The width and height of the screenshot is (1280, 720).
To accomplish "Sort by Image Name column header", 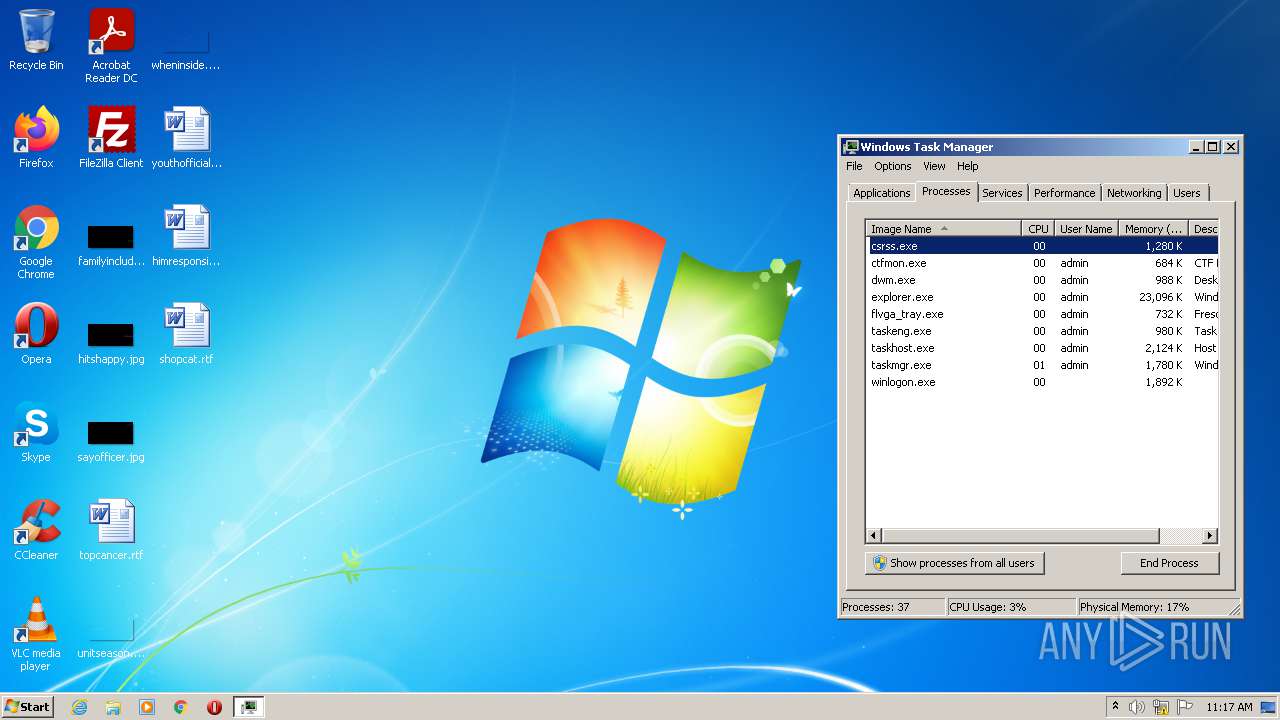I will pos(944,229).
